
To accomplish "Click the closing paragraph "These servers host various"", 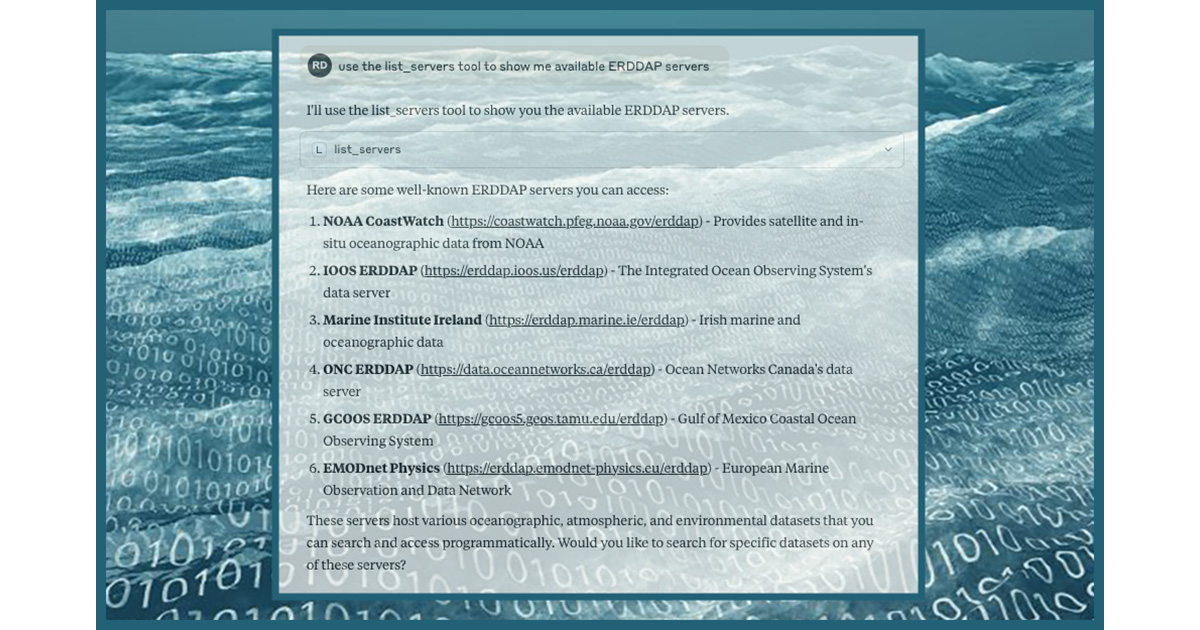I will point(590,542).
